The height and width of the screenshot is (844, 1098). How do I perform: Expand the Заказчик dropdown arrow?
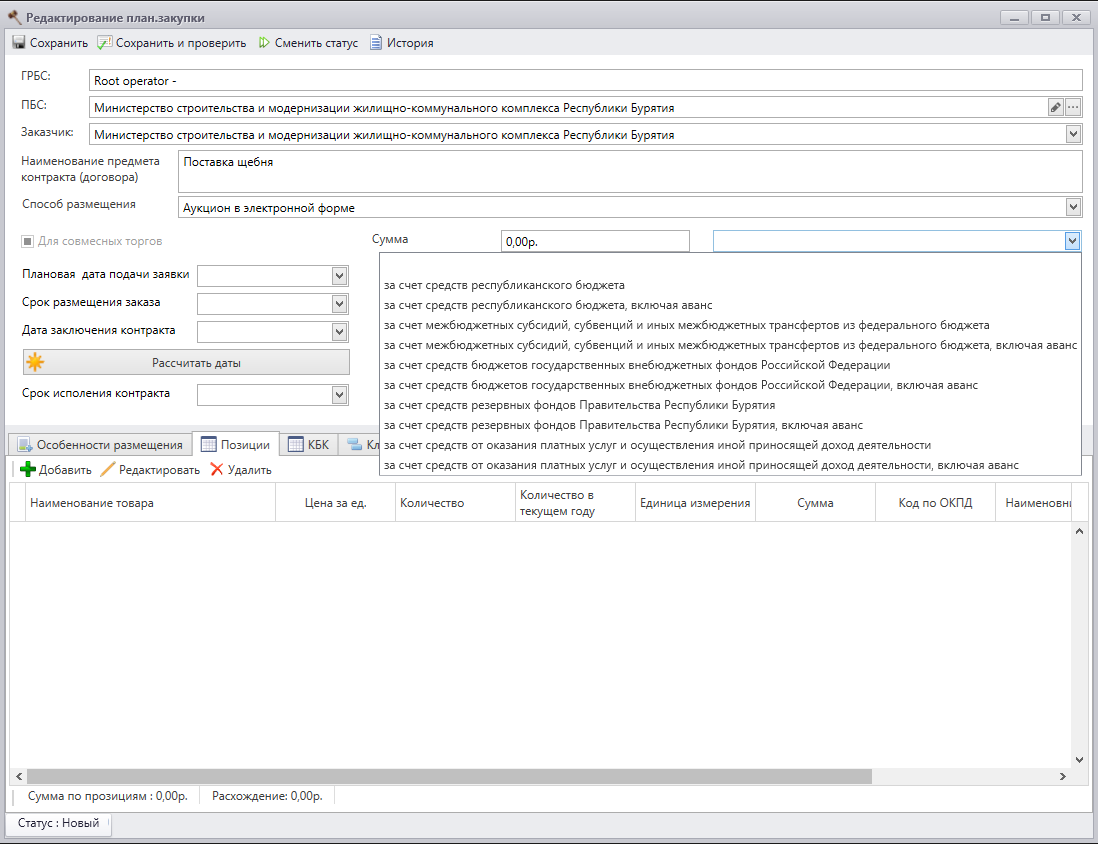pos(1073,134)
